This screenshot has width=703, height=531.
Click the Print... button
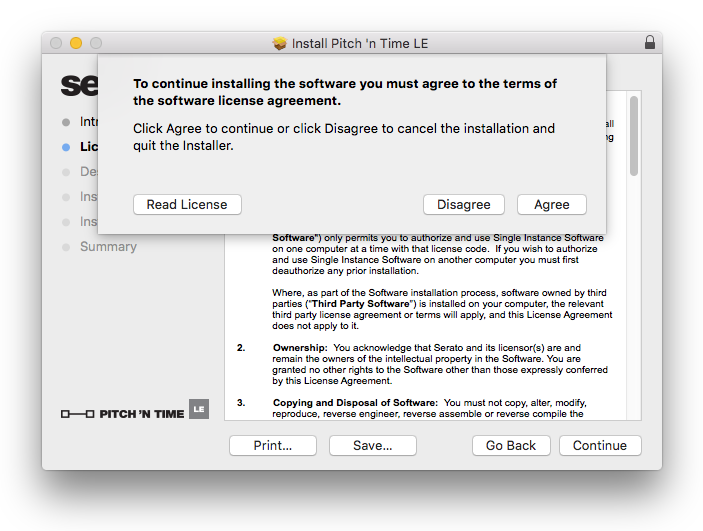(273, 445)
